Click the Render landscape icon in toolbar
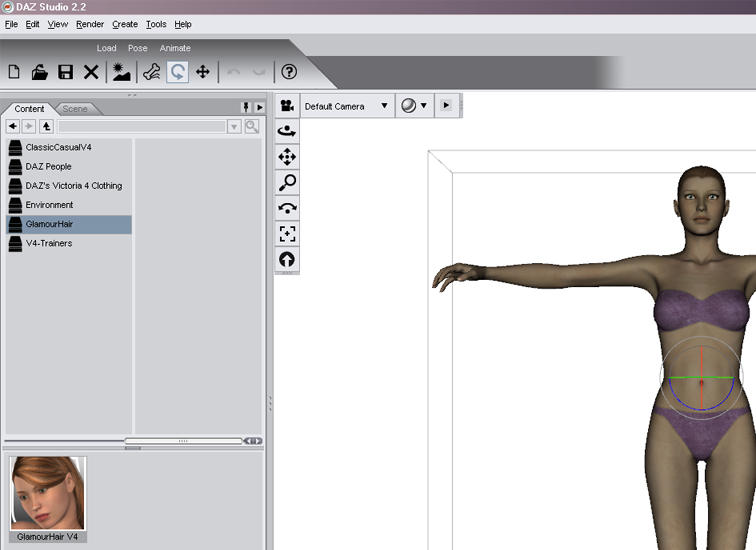756x550 pixels. pyautogui.click(x=121, y=72)
